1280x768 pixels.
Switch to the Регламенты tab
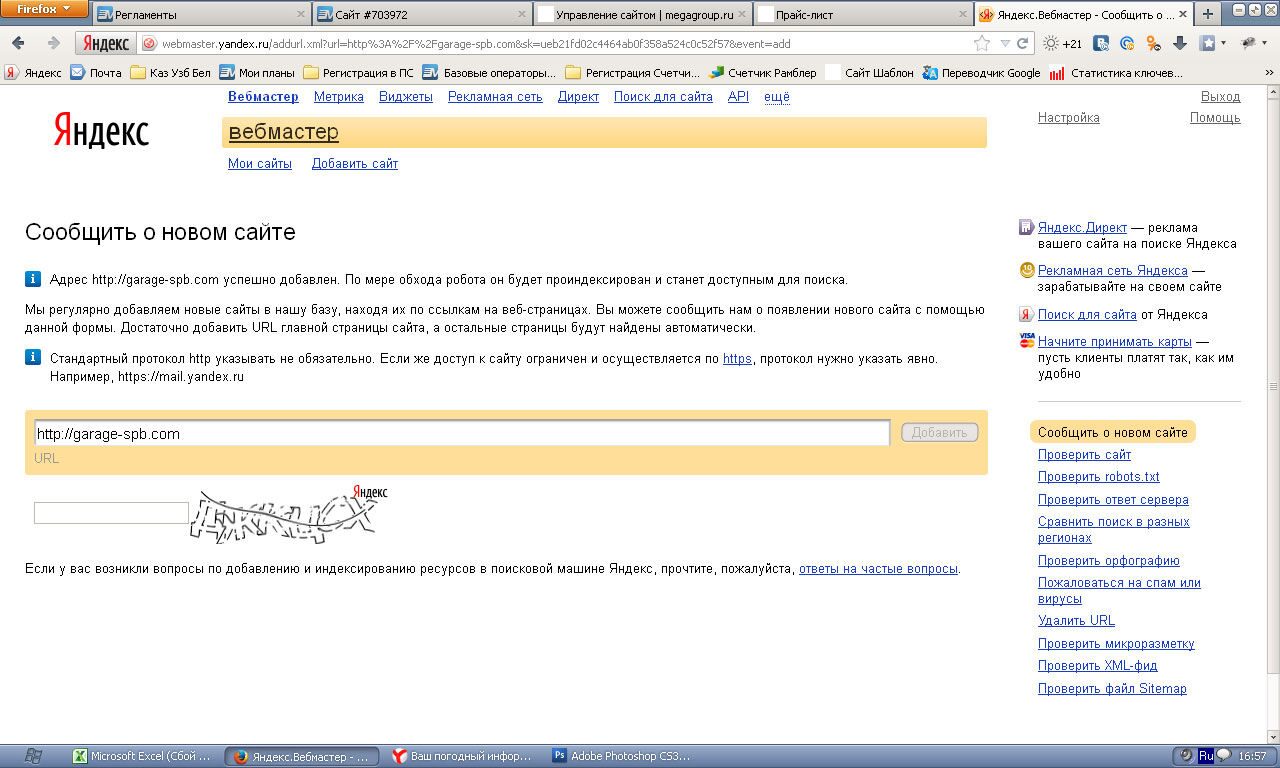pos(201,14)
